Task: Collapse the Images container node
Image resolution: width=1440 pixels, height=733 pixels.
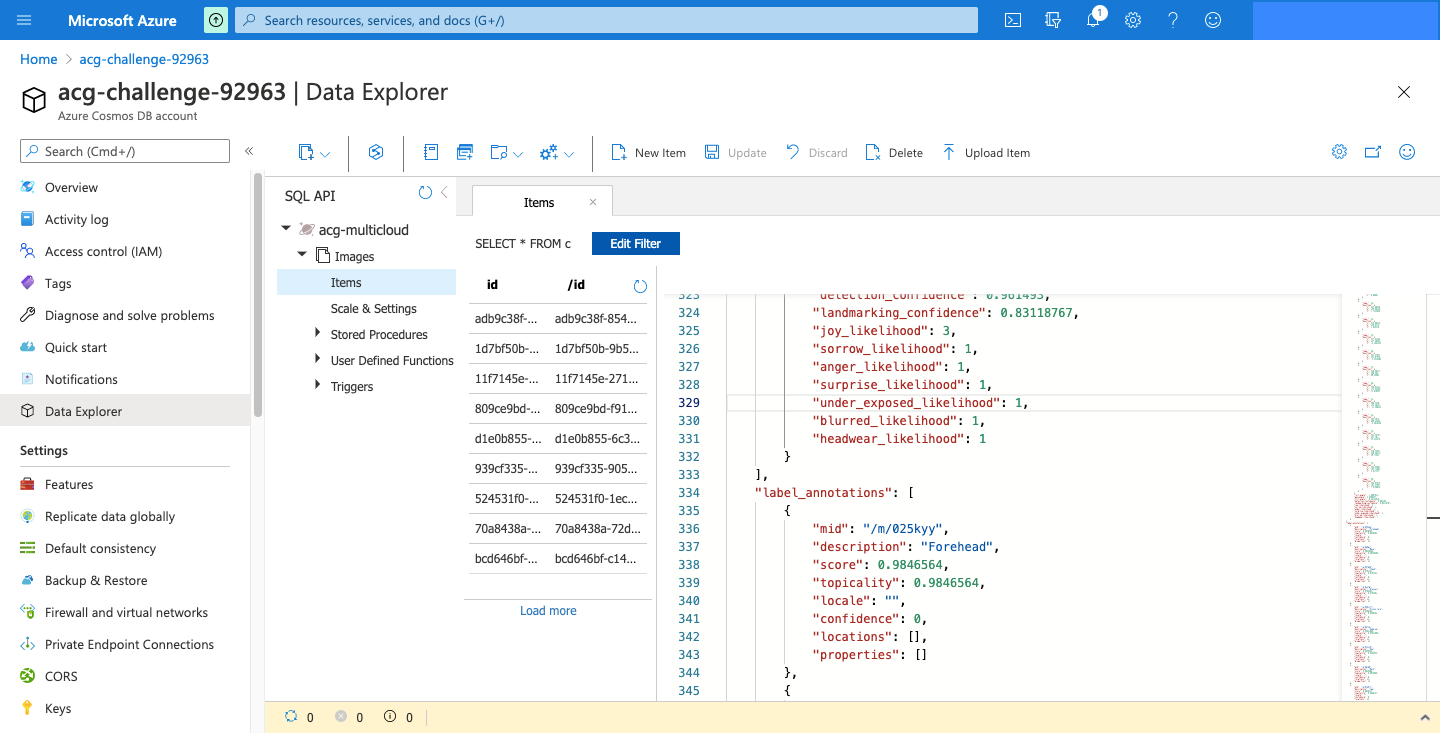Action: (303, 256)
